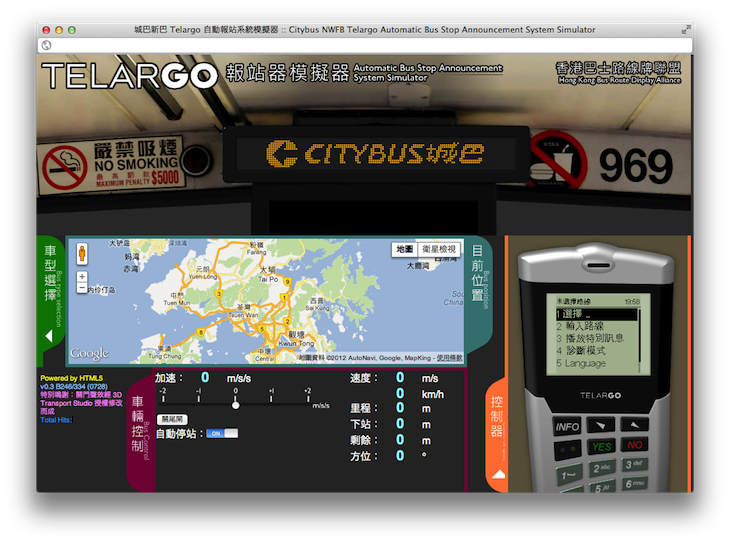The width and height of the screenshot is (730, 543).
Task: Click the fullscreen arrows in the title bar
Action: point(685,30)
